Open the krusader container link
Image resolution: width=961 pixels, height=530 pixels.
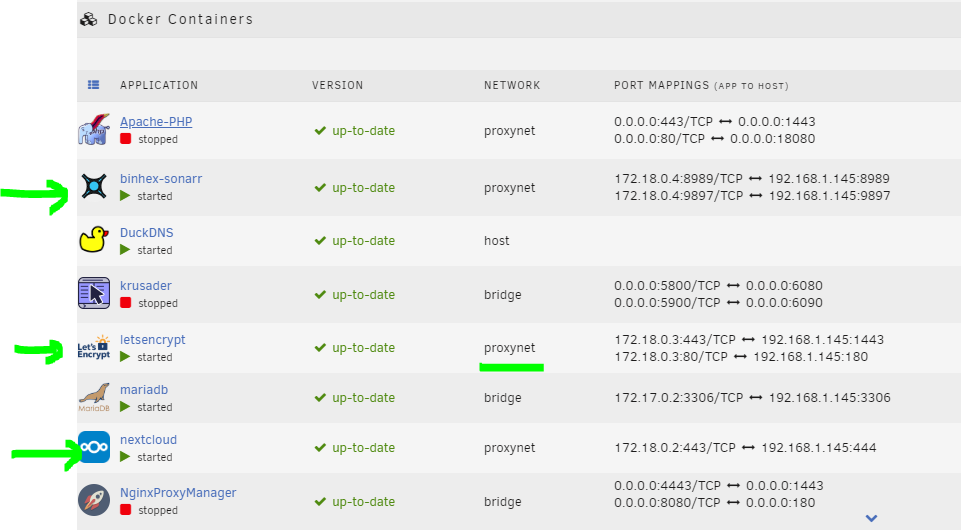coord(146,286)
